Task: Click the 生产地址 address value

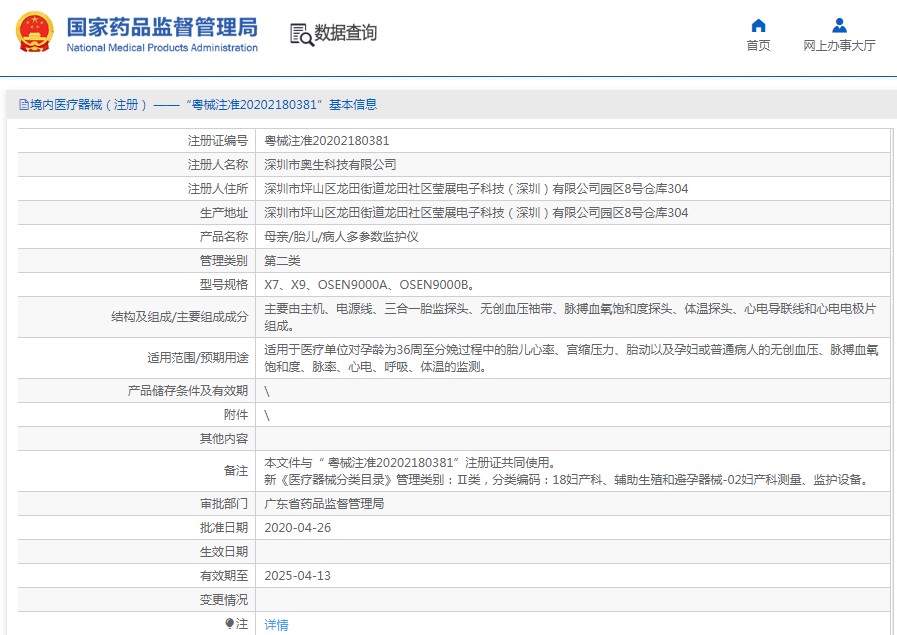Action: click(x=476, y=213)
